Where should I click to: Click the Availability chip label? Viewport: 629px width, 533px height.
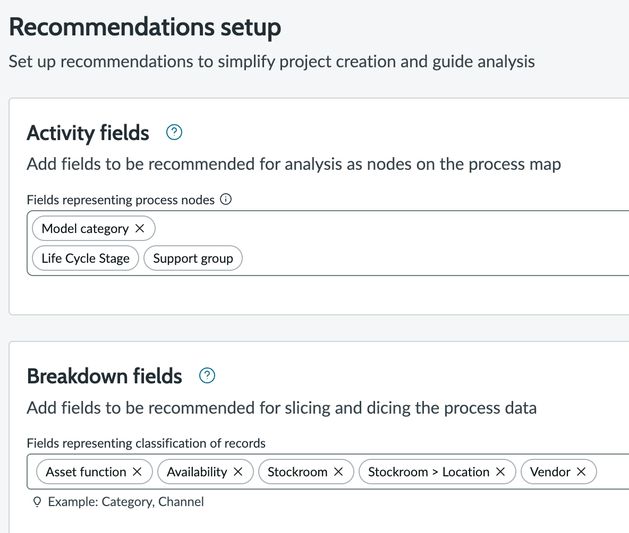tap(197, 472)
